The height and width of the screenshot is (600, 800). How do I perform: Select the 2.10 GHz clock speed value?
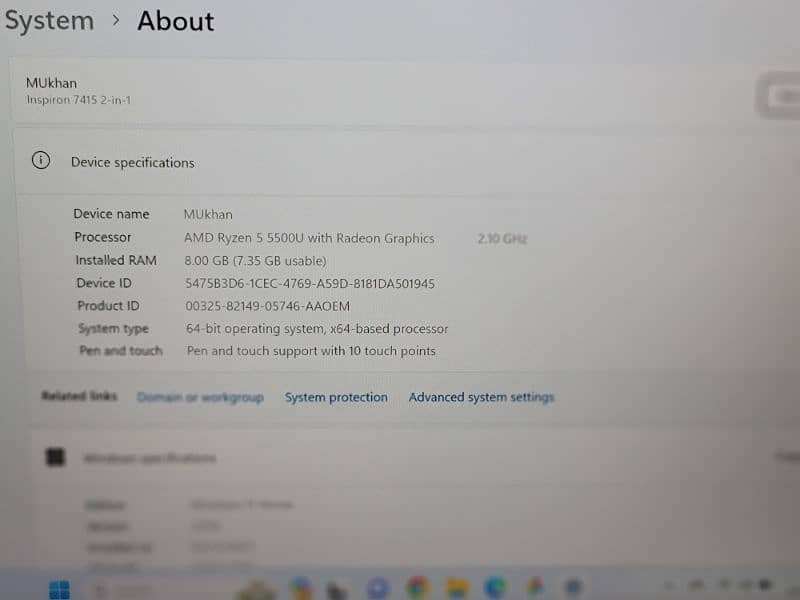tap(502, 239)
